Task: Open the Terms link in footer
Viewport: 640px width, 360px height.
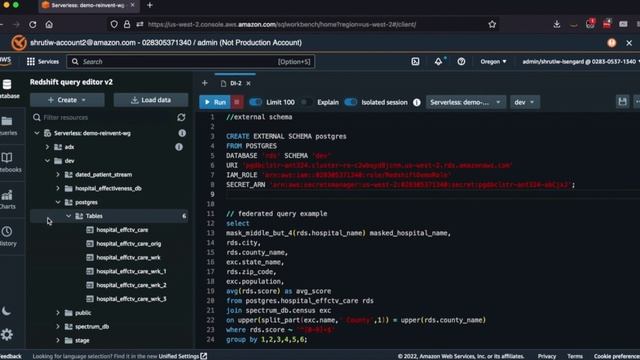Action: coord(575,356)
